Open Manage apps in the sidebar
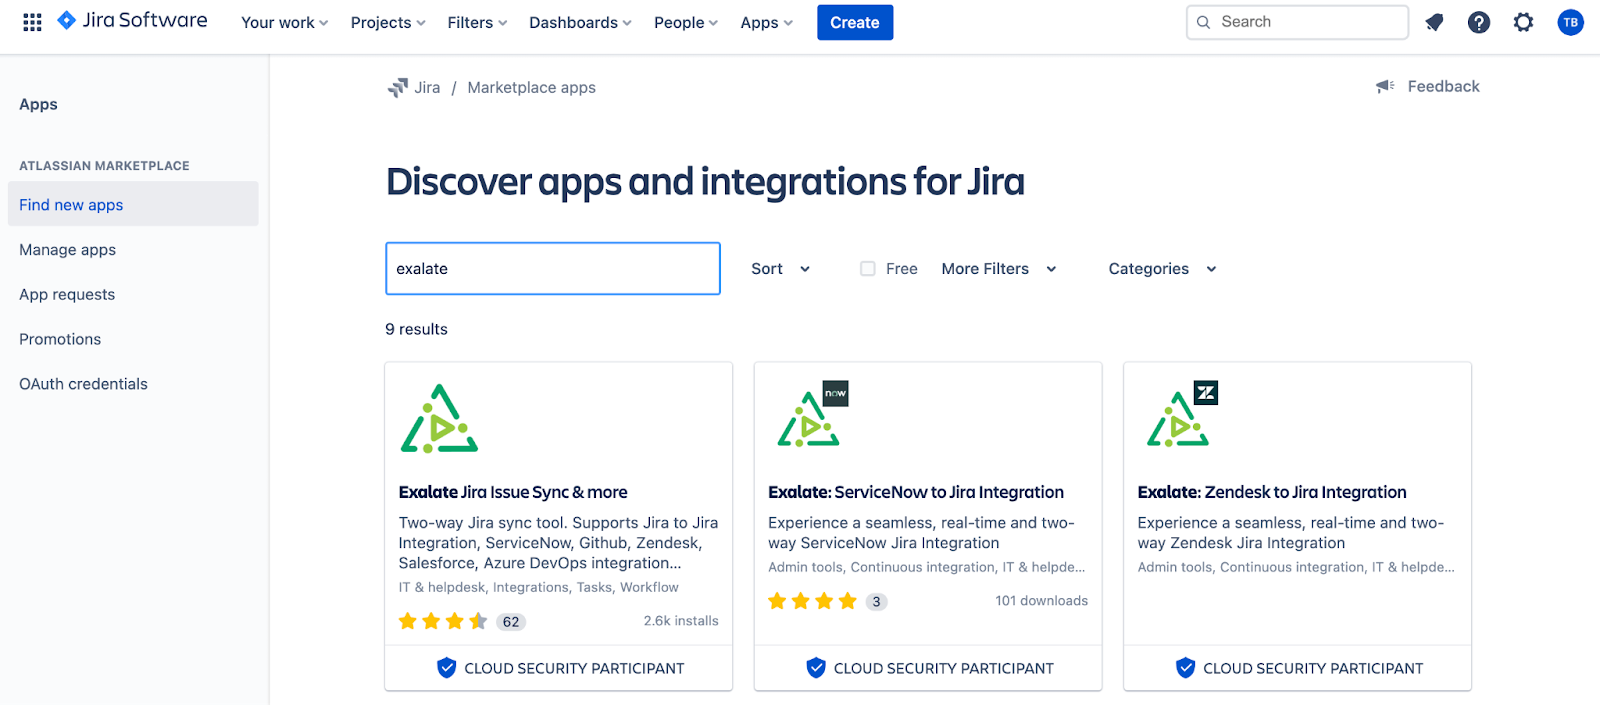Image resolution: width=1600 pixels, height=705 pixels. point(68,250)
